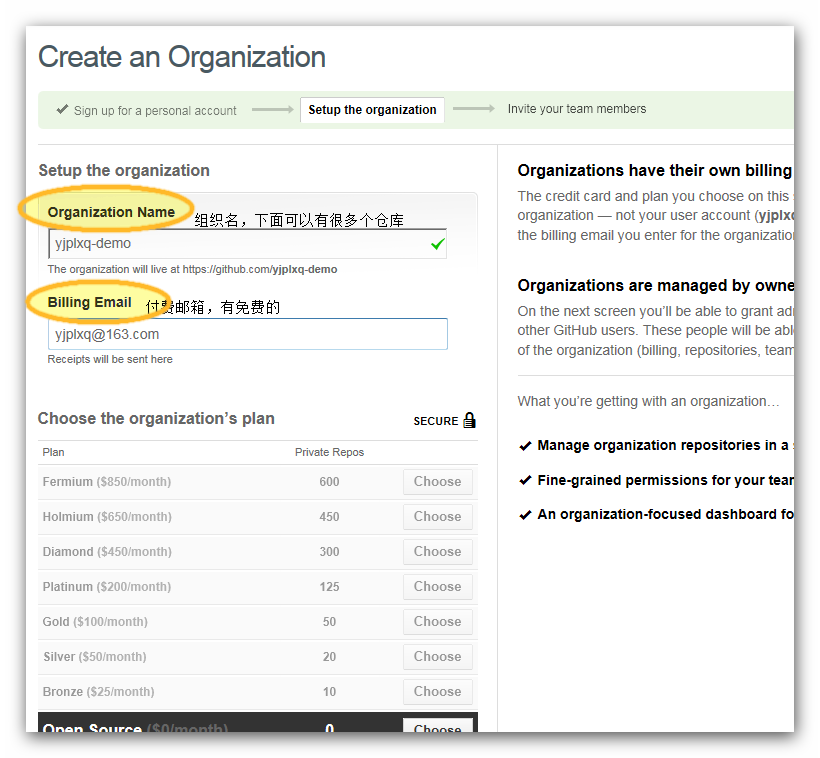Click the 'Plan' column header
The image size is (820, 758).
[53, 452]
